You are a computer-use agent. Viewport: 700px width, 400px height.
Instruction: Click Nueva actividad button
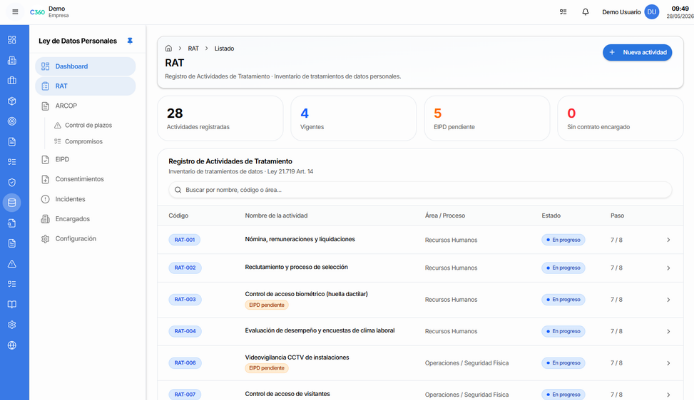coord(637,52)
